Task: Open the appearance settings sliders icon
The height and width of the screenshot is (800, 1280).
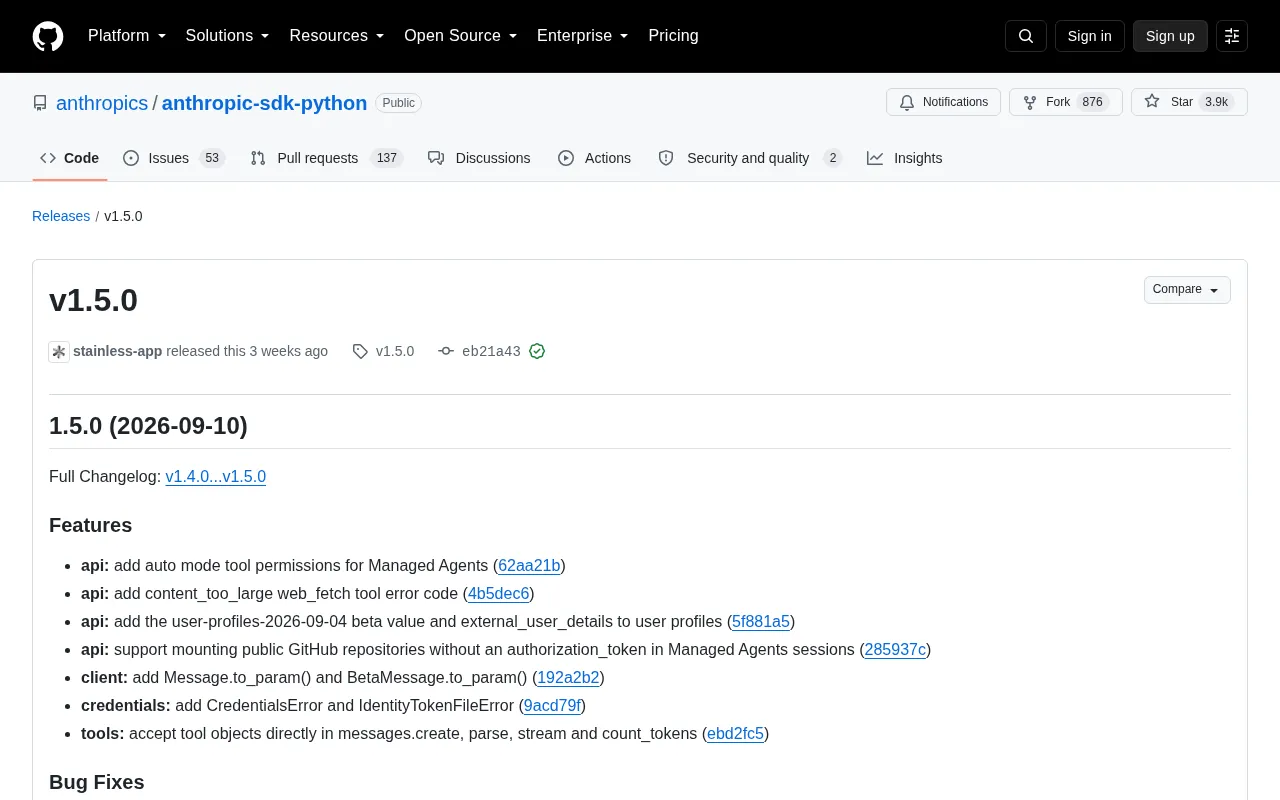Action: (x=1232, y=36)
